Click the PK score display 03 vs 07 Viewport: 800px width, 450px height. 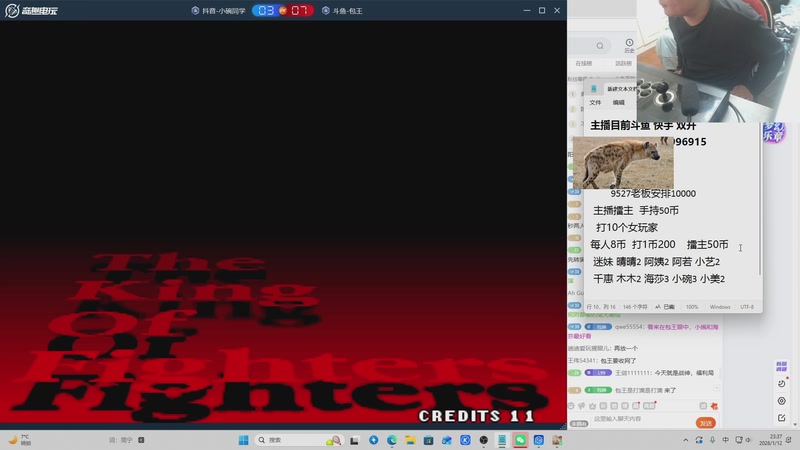point(283,10)
